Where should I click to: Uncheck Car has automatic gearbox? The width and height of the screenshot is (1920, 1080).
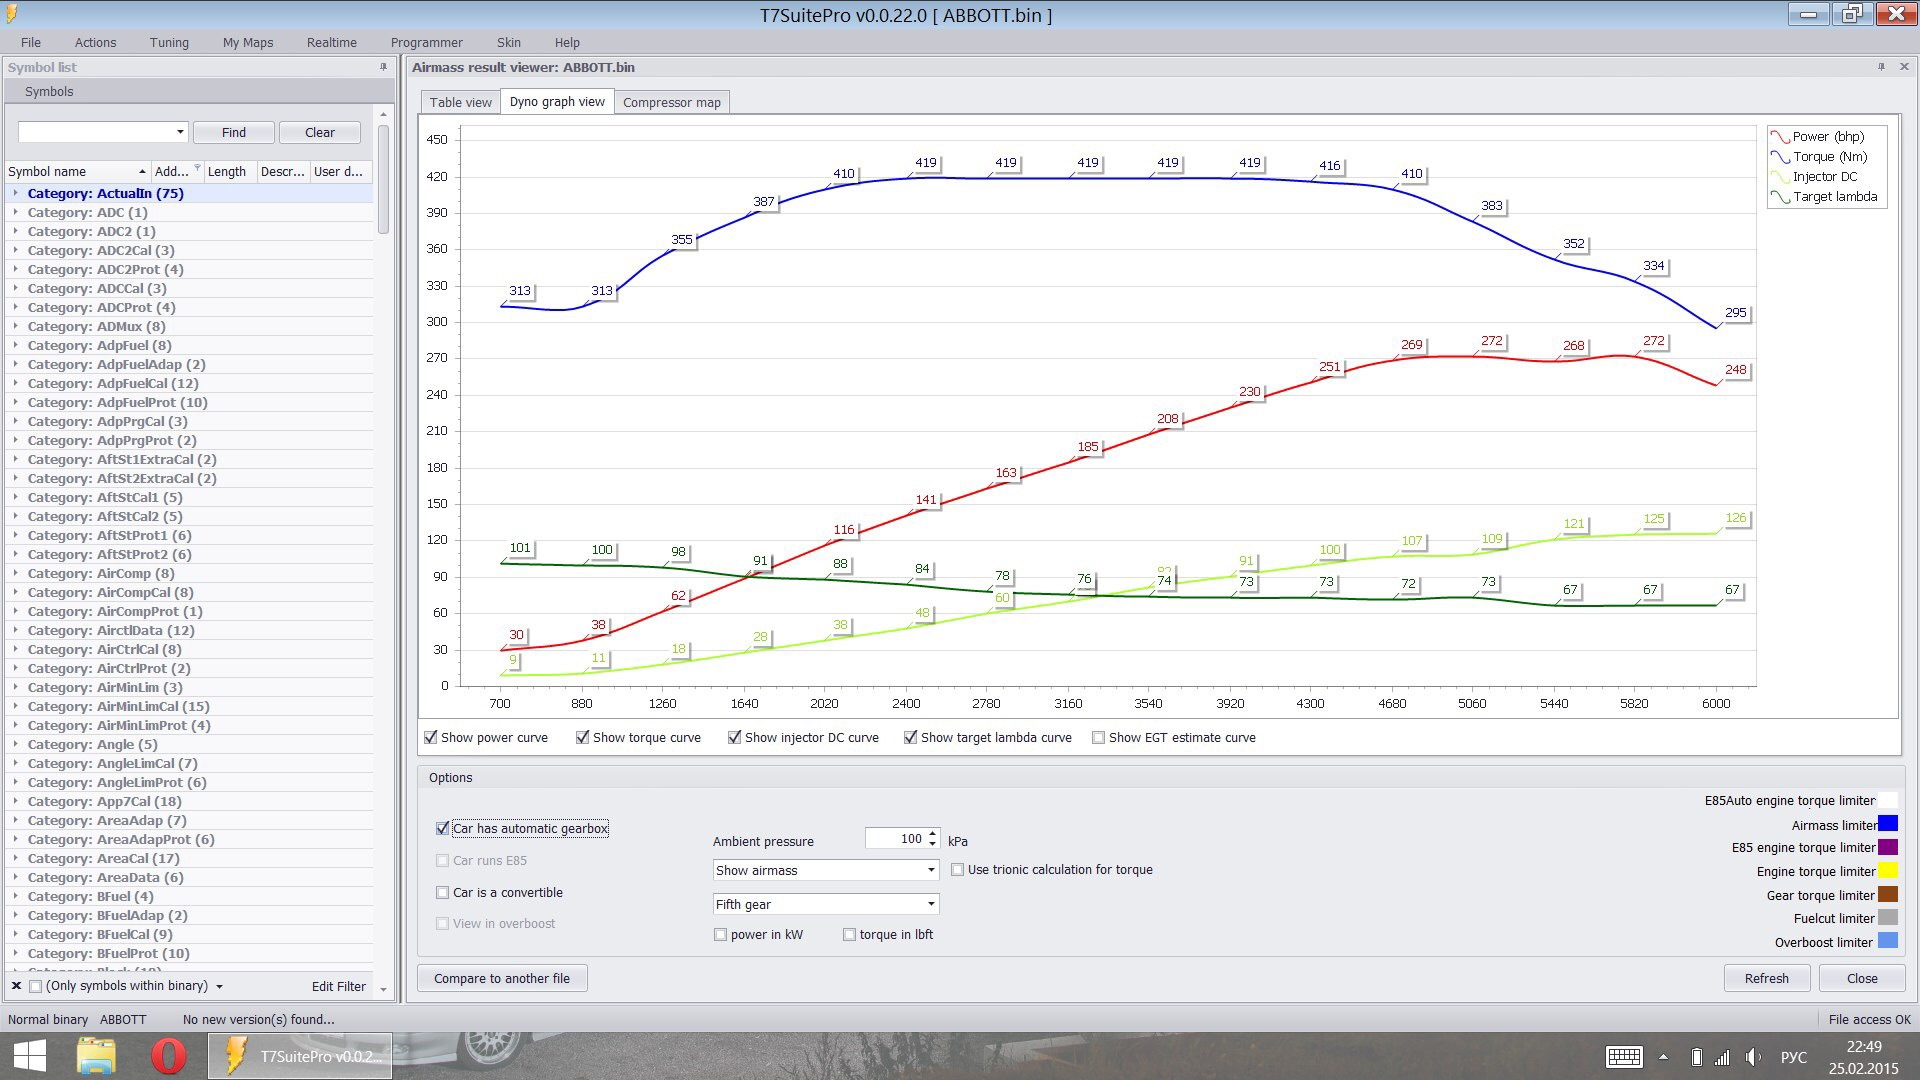coord(443,829)
